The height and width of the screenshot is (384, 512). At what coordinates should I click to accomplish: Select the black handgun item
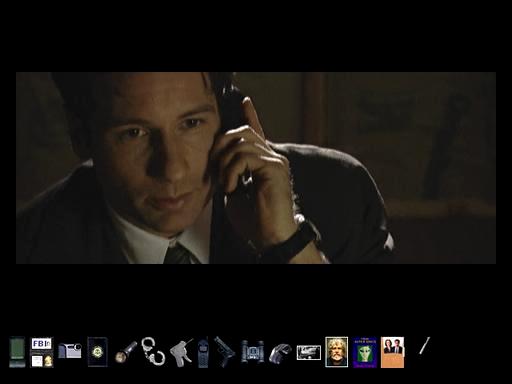pyautogui.click(x=224, y=352)
